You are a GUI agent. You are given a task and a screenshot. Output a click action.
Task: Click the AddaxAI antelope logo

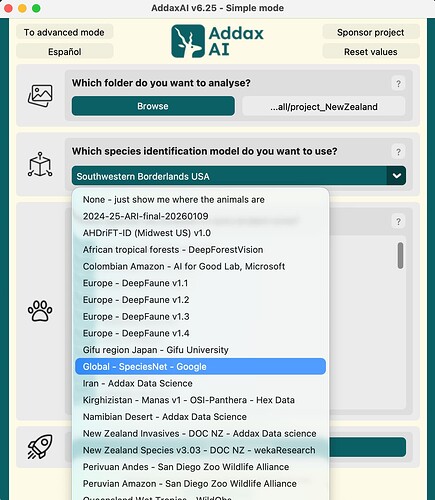point(188,41)
